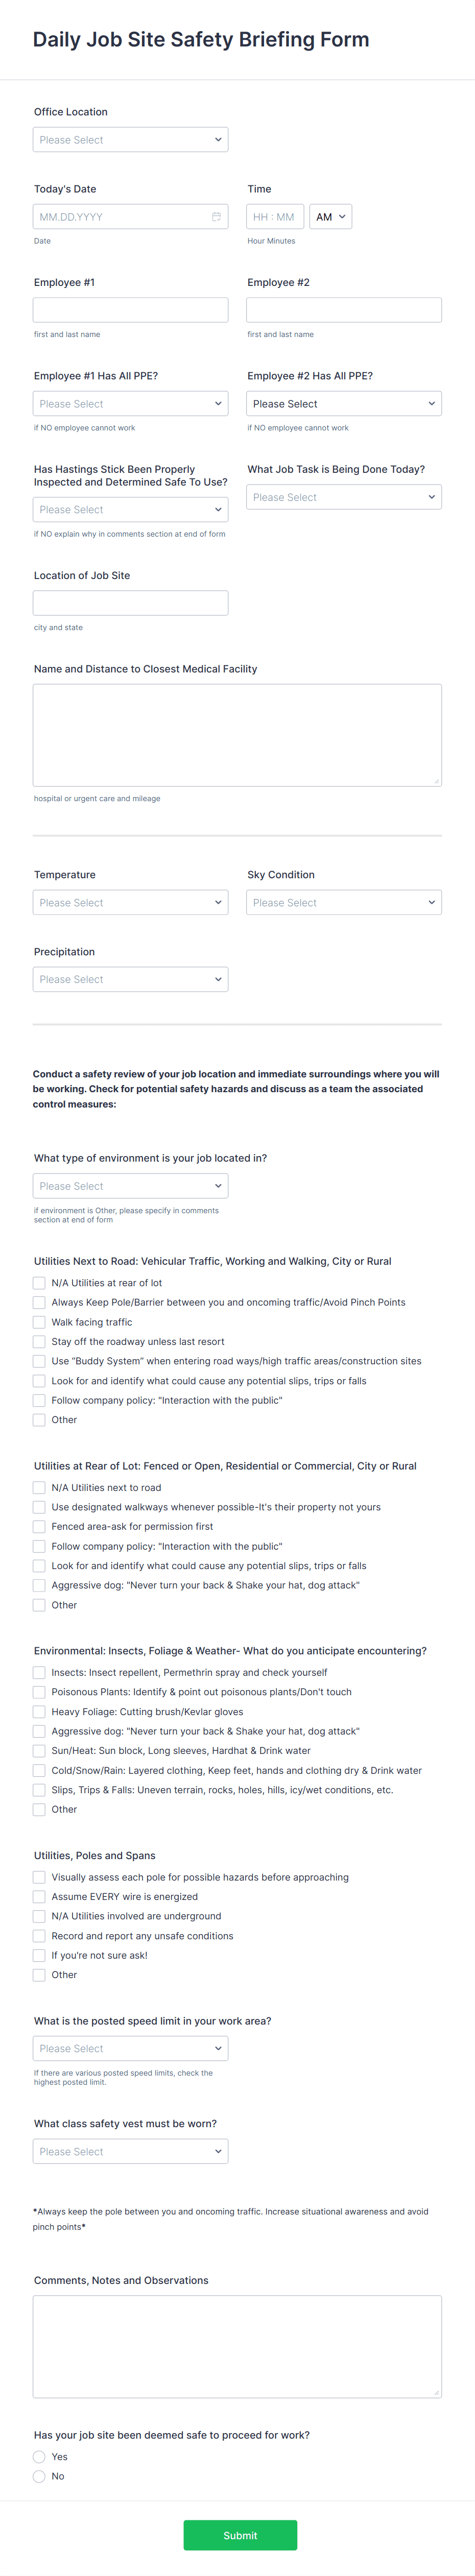This screenshot has width=475, height=2576.
Task: Open the safety vest class dropdown
Action: coord(130,2151)
